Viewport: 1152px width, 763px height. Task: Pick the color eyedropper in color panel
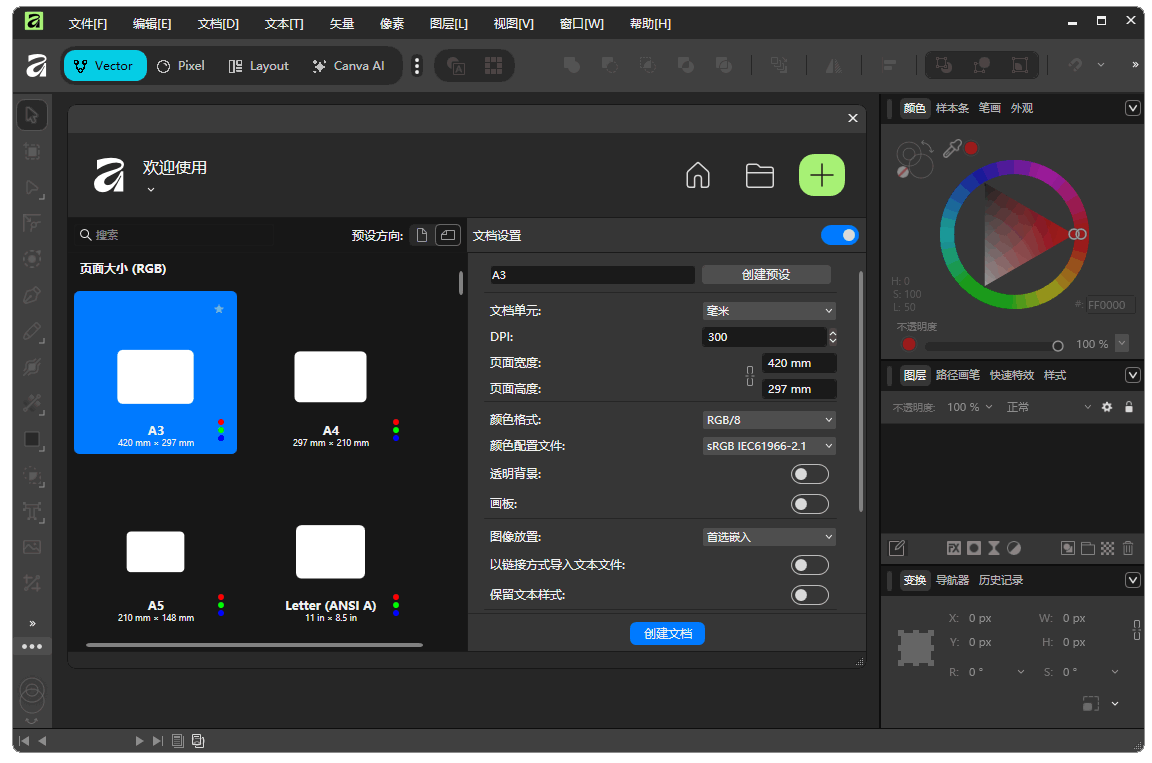(x=953, y=148)
